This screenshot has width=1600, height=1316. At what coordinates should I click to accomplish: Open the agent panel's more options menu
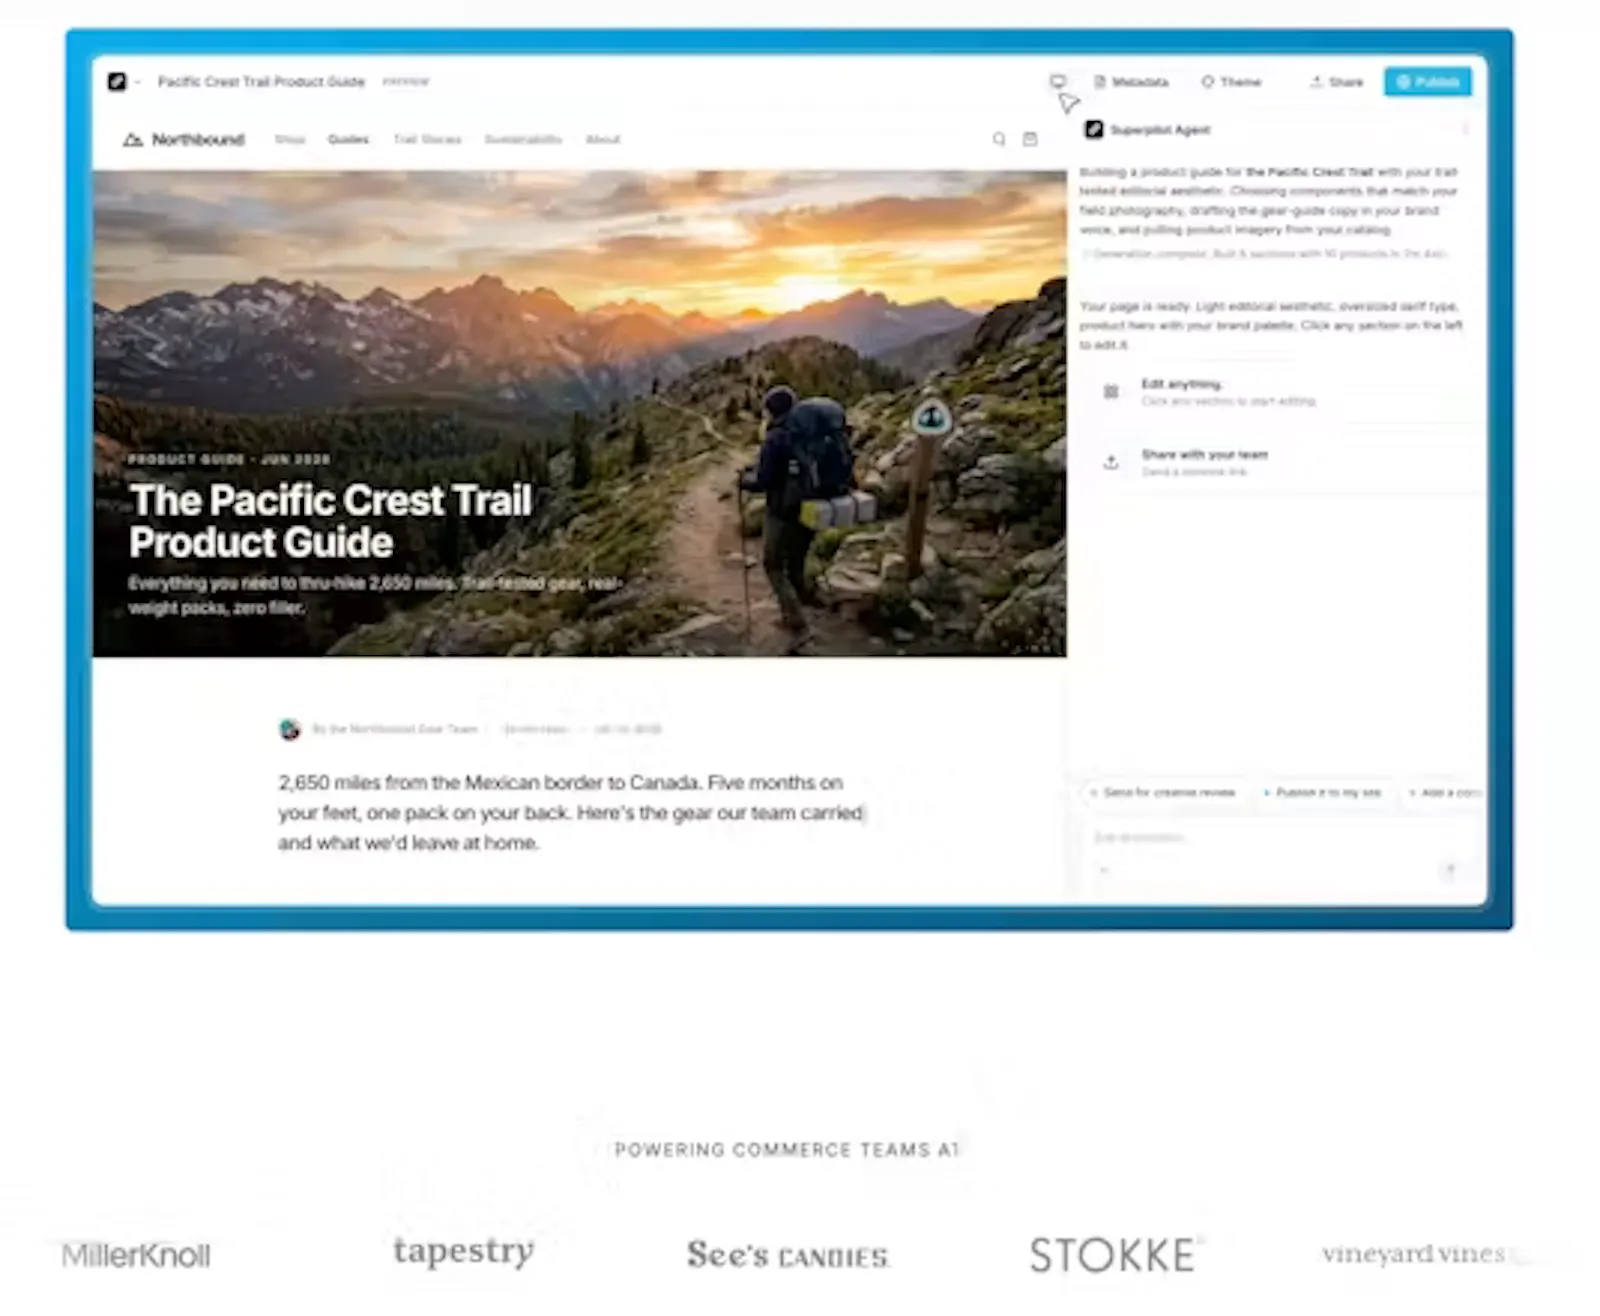[x=1465, y=130]
